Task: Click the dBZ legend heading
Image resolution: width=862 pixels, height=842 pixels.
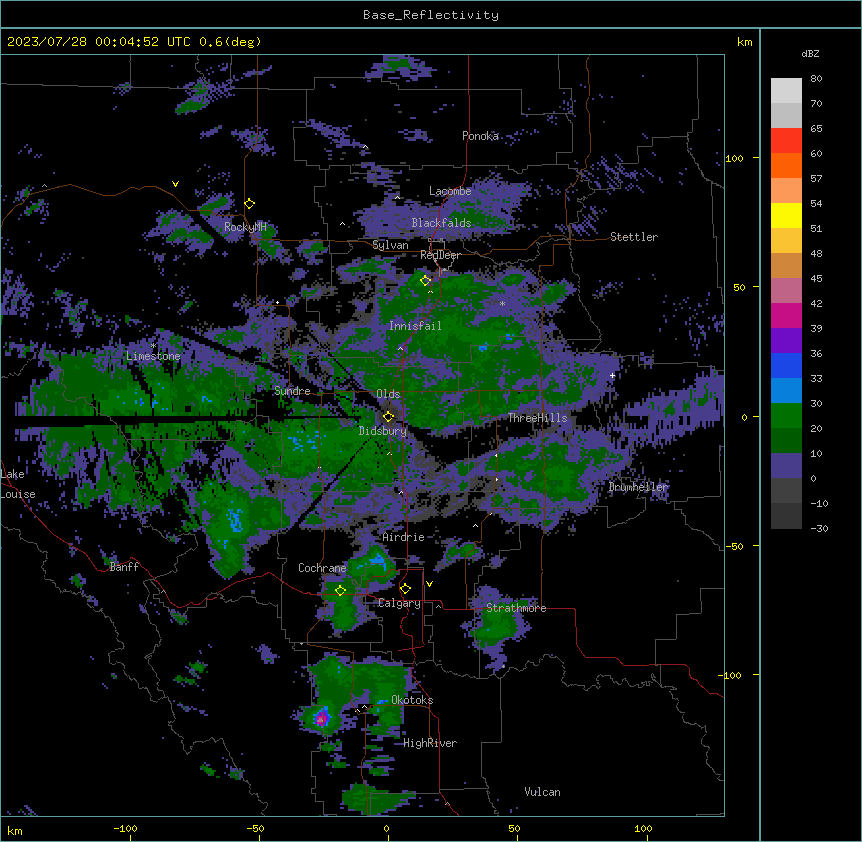Action: (810, 53)
